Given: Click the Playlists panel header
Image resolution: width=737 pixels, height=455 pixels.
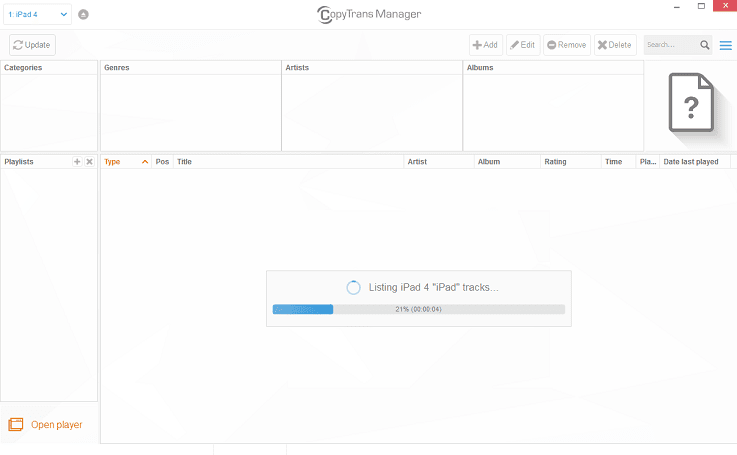Looking at the screenshot, I should pyautogui.click(x=19, y=162).
